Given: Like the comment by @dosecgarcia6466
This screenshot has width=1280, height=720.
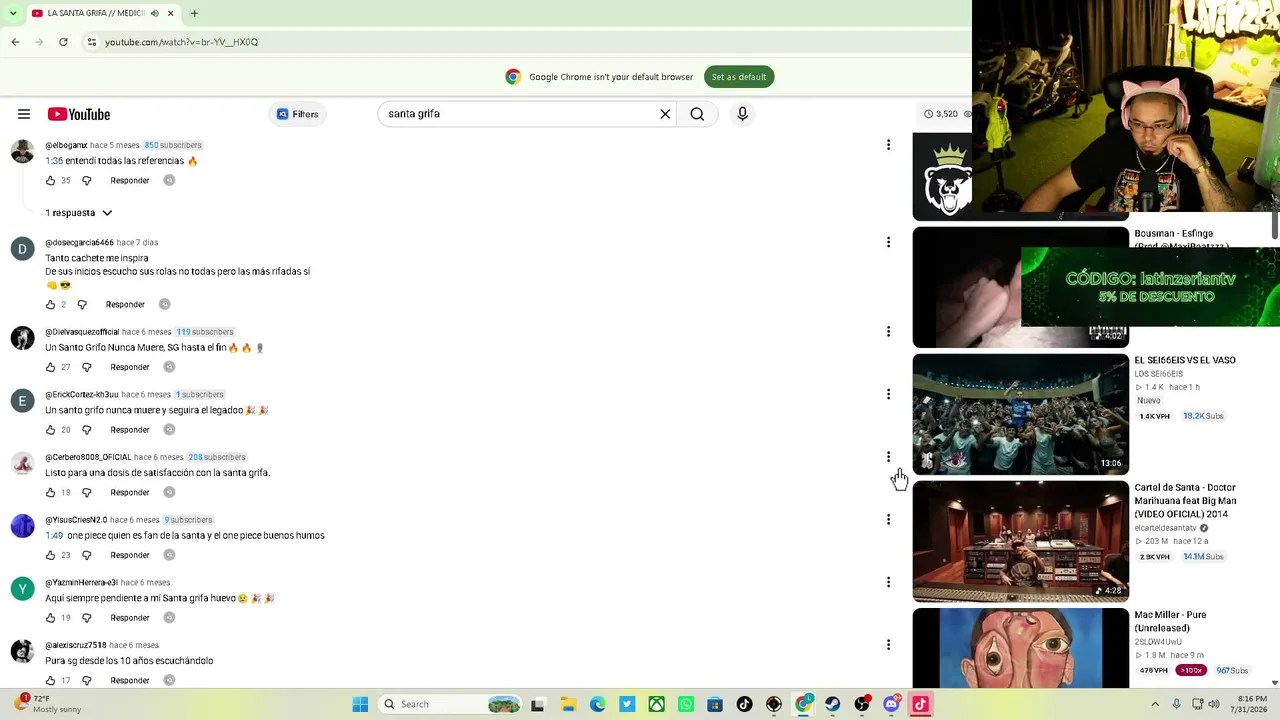Looking at the screenshot, I should (x=50, y=305).
